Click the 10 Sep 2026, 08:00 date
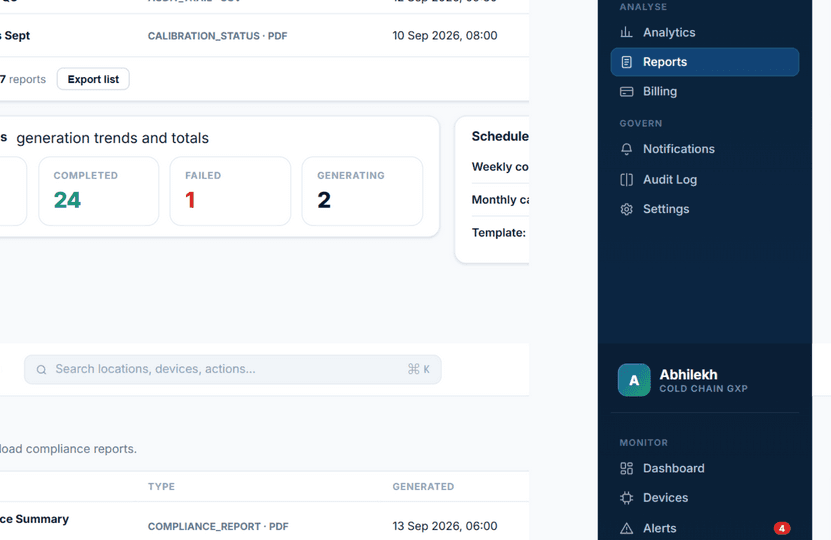 click(x=445, y=36)
